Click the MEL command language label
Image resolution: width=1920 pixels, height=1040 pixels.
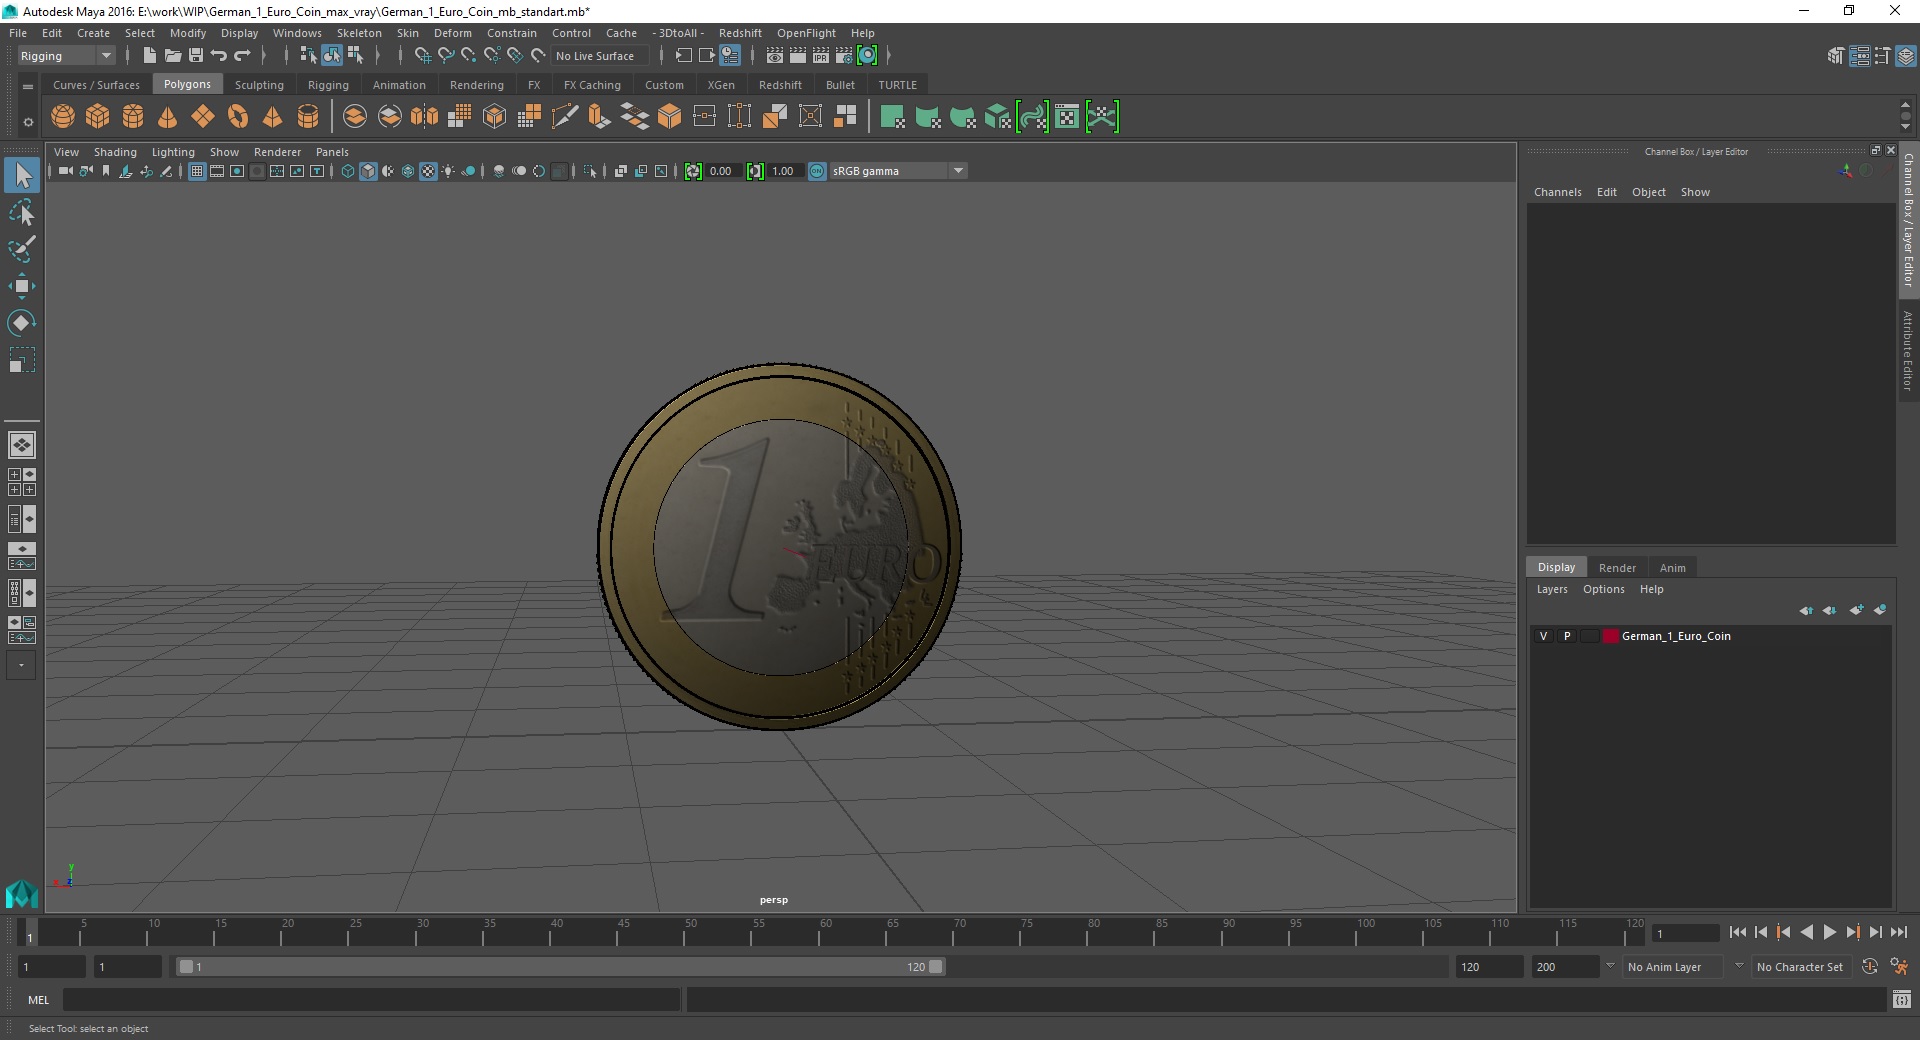point(39,999)
